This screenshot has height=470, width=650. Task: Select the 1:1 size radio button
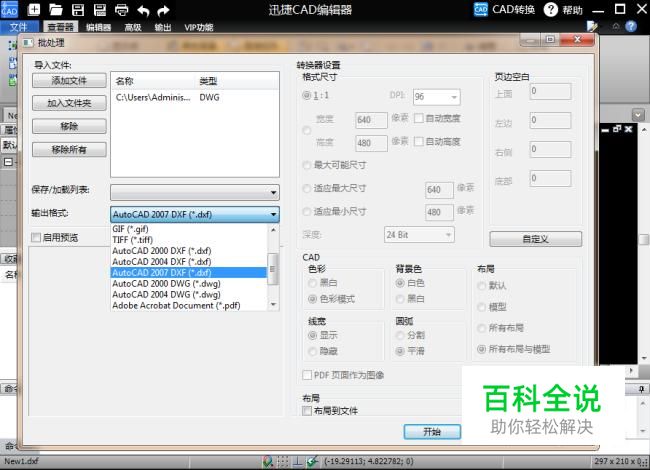coord(307,95)
